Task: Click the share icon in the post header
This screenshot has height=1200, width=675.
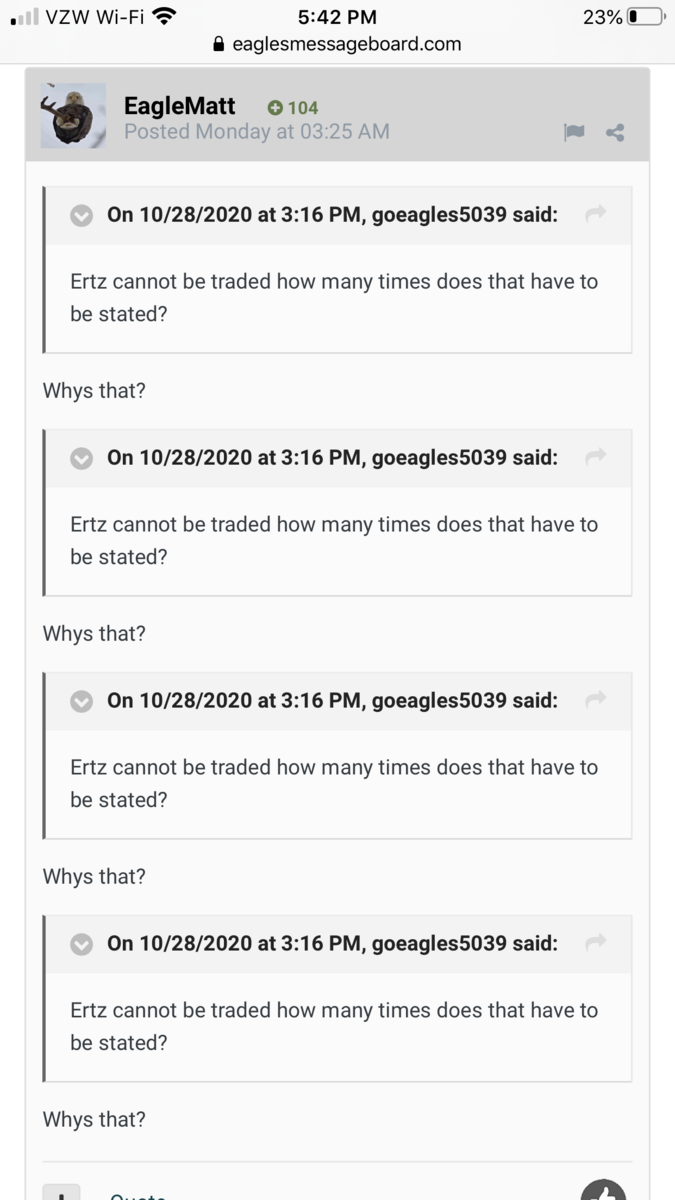Action: coord(615,132)
